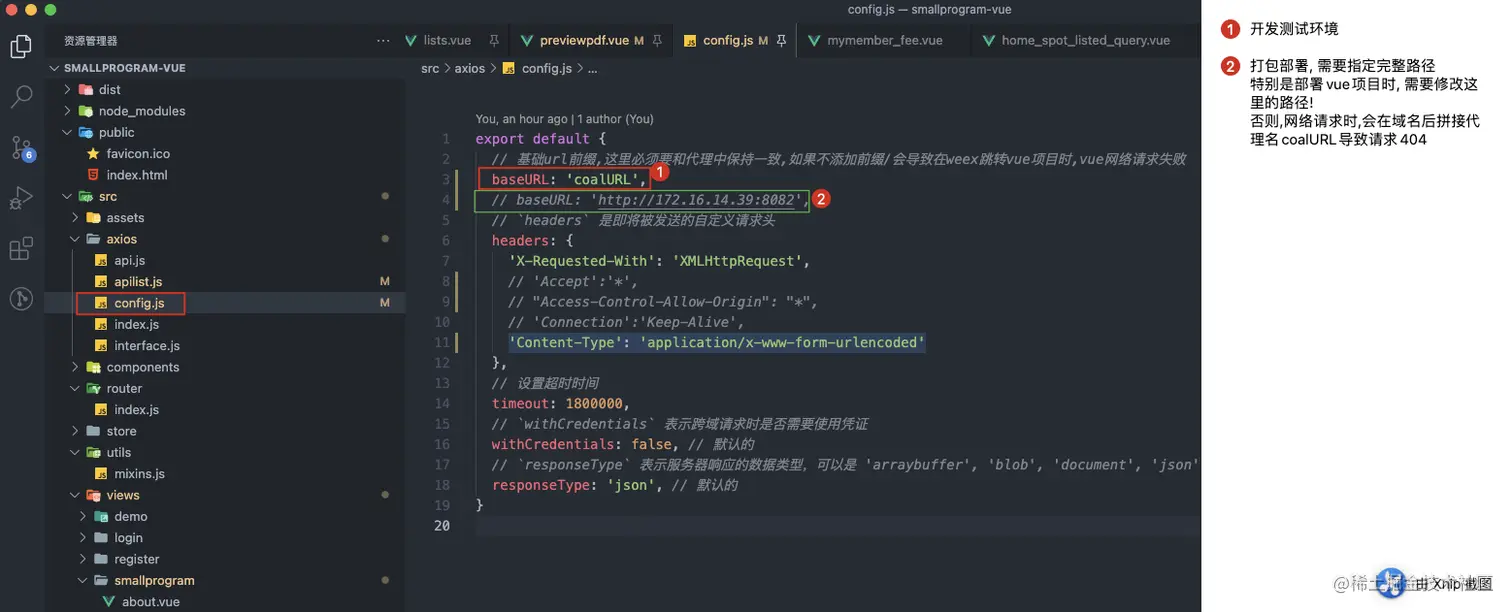Collapse the smallprogram folder
The height and width of the screenshot is (612, 1512).
coord(84,580)
